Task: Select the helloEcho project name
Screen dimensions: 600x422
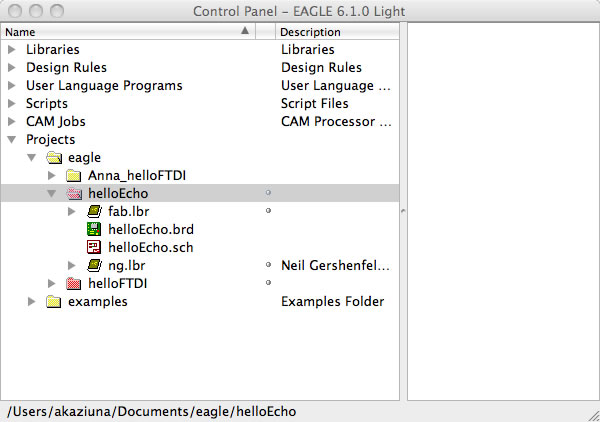Action: coord(118,194)
